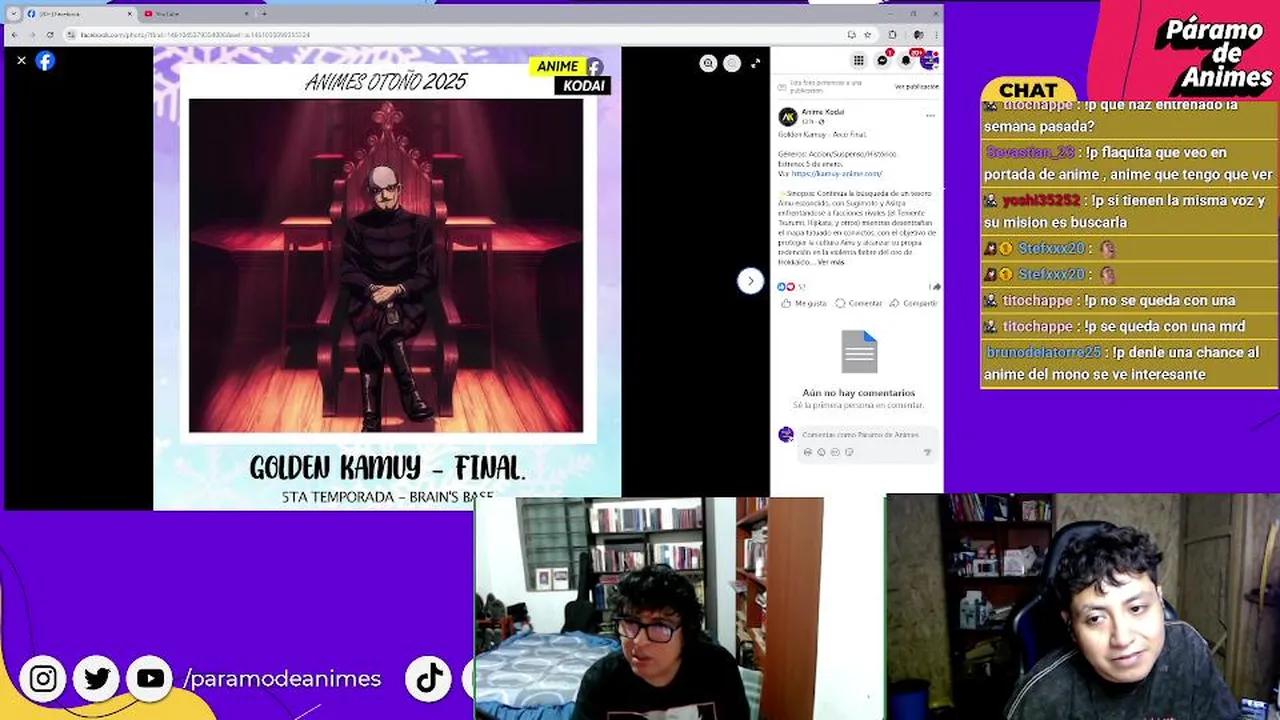Click Ver publicación link
Screen dimensions: 1280x720
point(916,87)
